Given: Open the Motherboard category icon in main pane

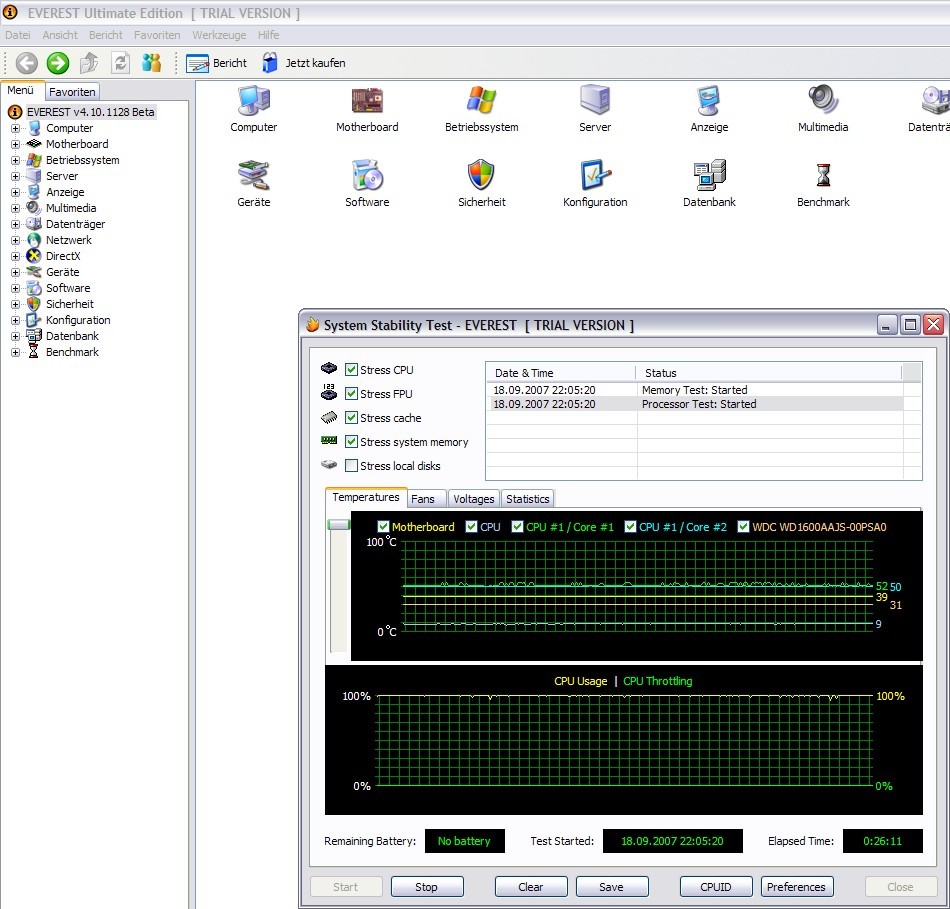Looking at the screenshot, I should [x=367, y=100].
